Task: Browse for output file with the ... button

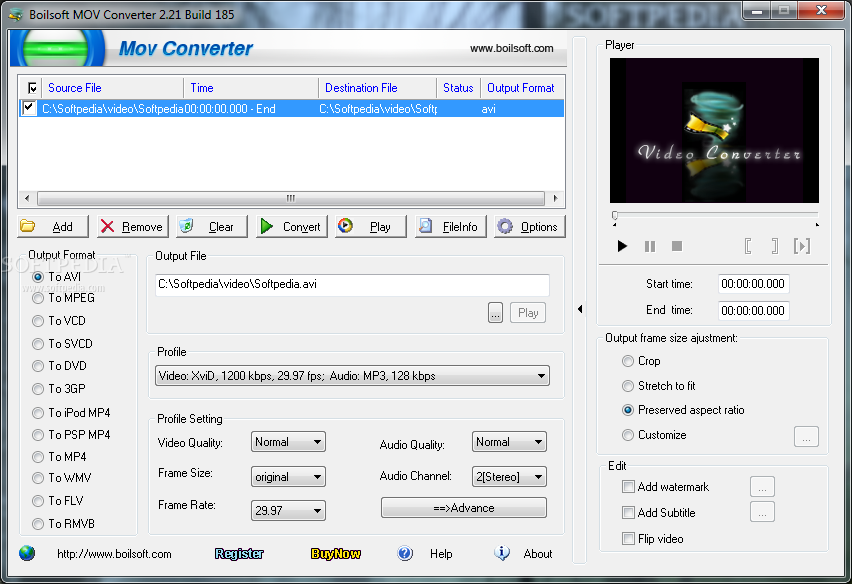Action: (x=495, y=313)
